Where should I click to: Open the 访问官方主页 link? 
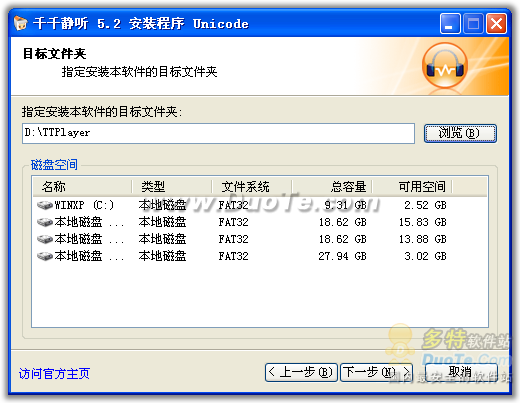point(54,374)
